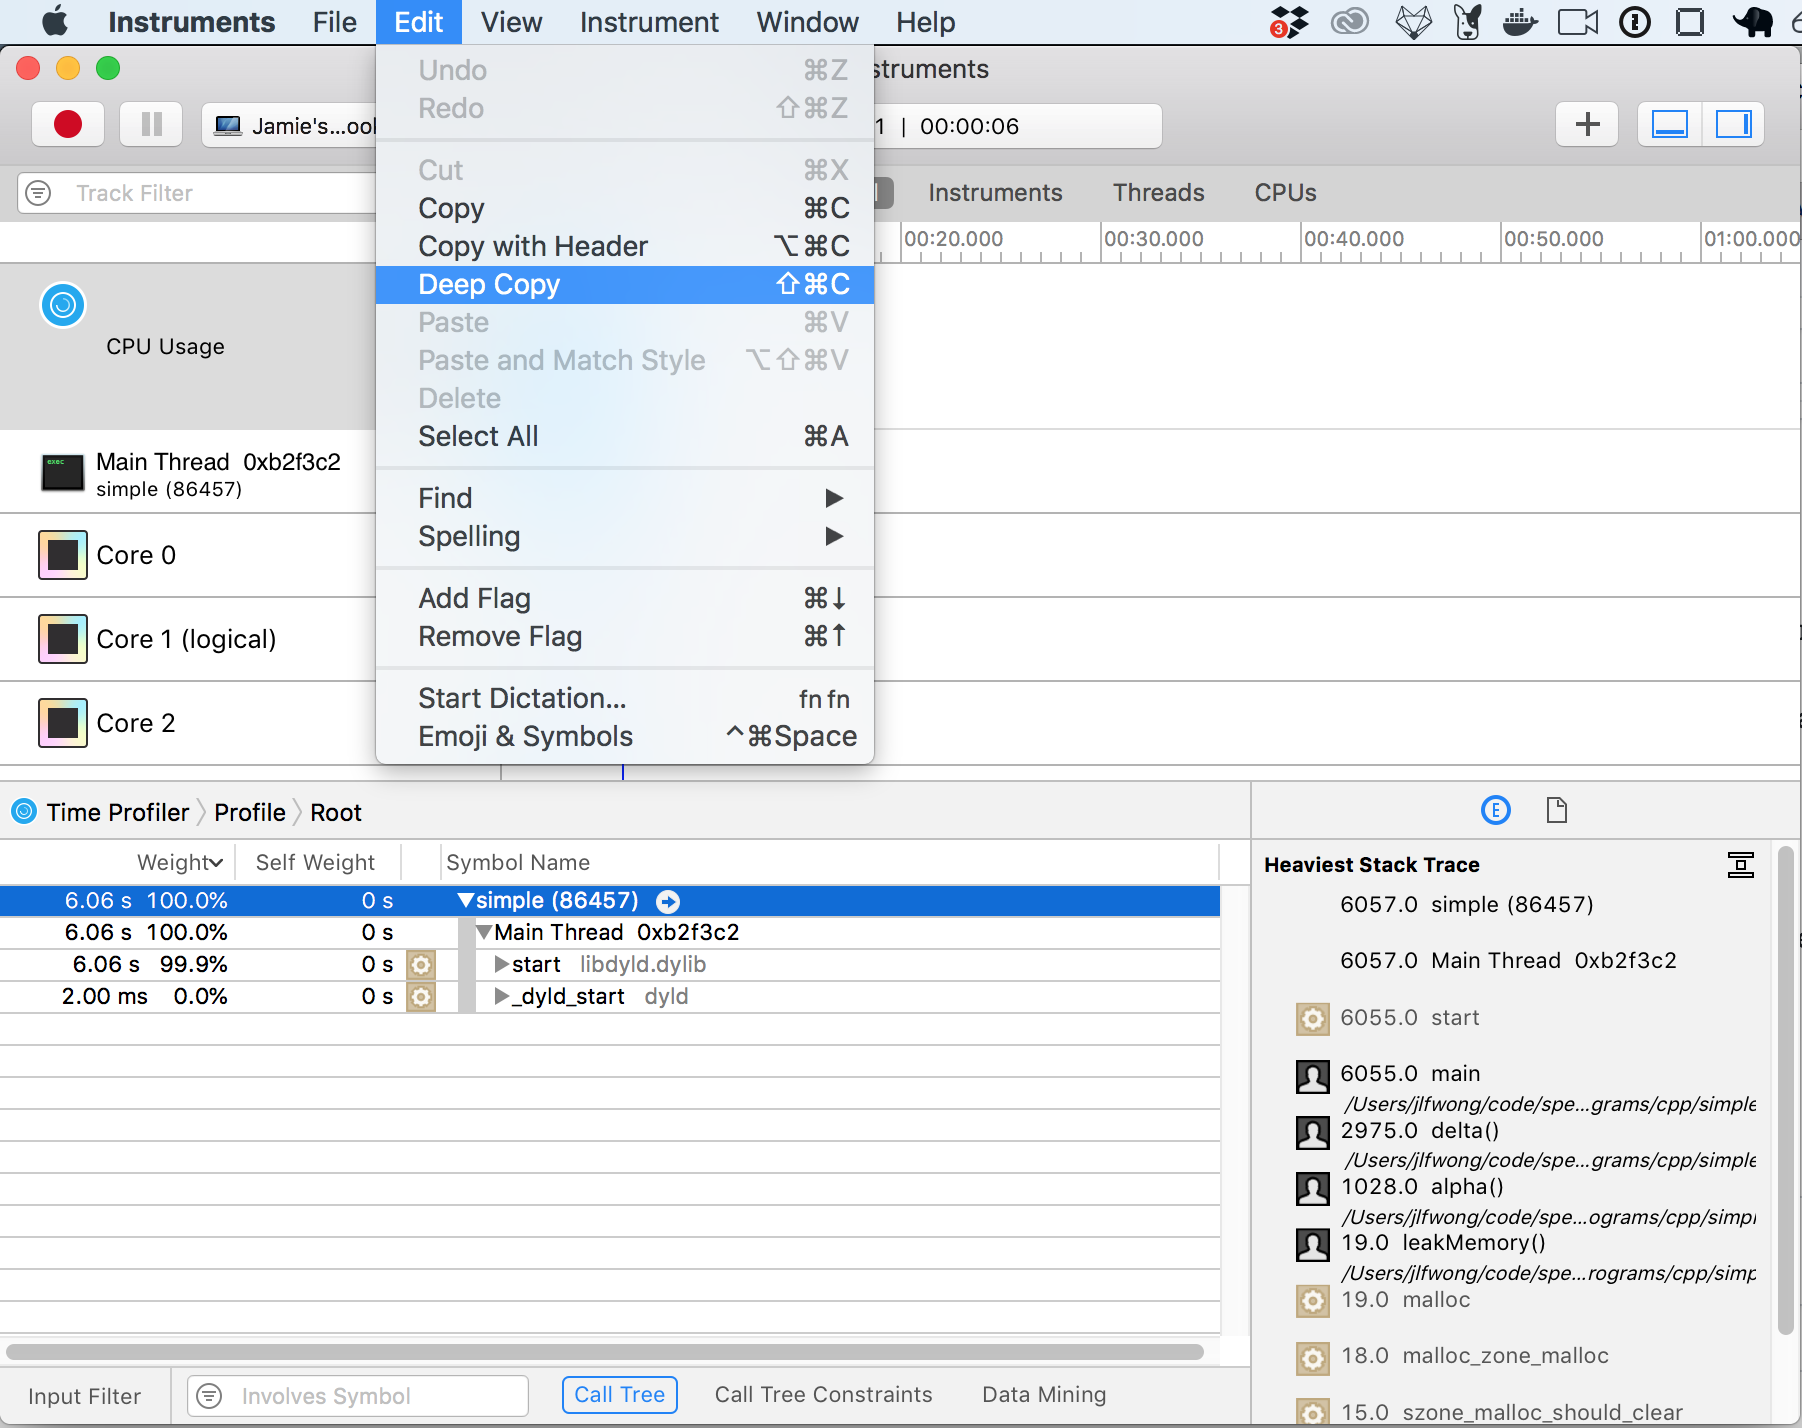This screenshot has height=1428, width=1802.
Task: Select the Call Tree view mode
Action: click(x=619, y=1394)
